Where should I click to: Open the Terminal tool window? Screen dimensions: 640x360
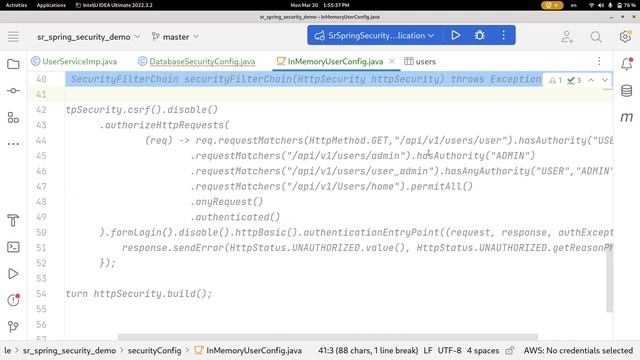[x=13, y=247]
